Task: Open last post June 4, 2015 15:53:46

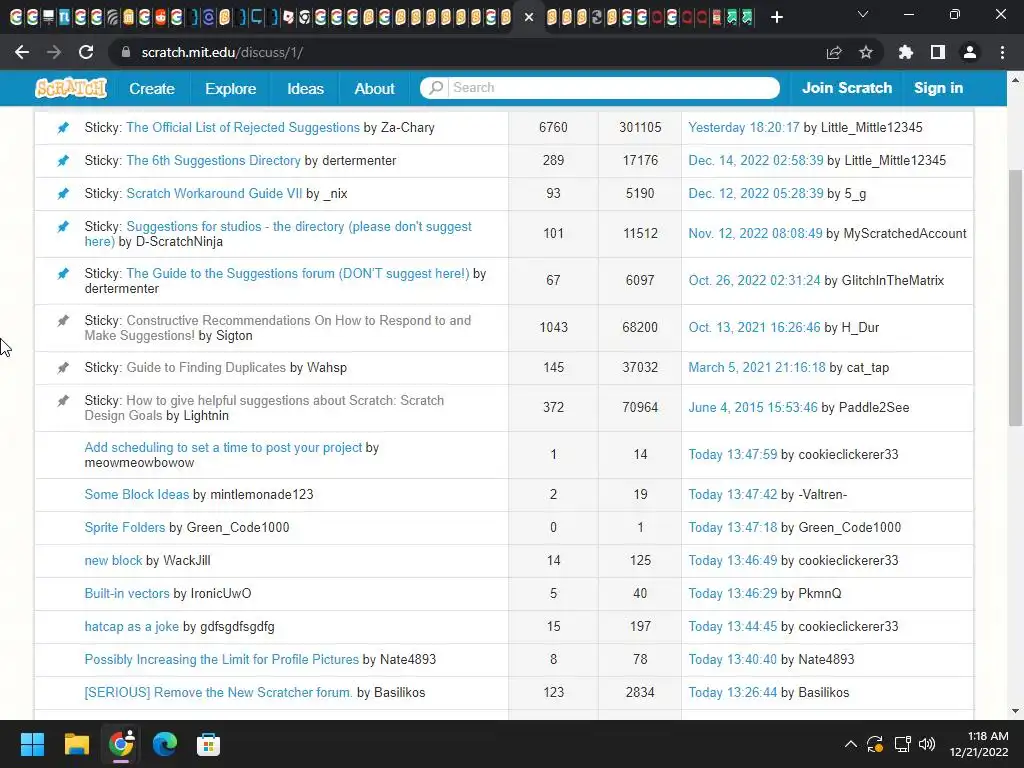Action: pos(753,407)
